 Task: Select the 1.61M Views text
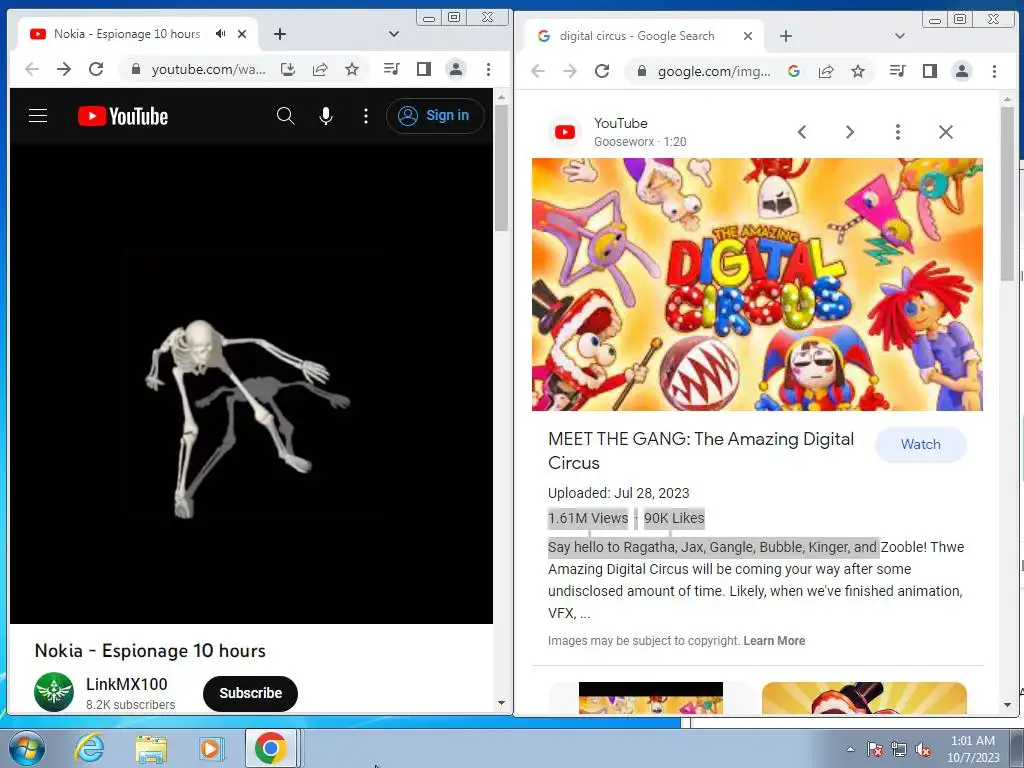588,519
